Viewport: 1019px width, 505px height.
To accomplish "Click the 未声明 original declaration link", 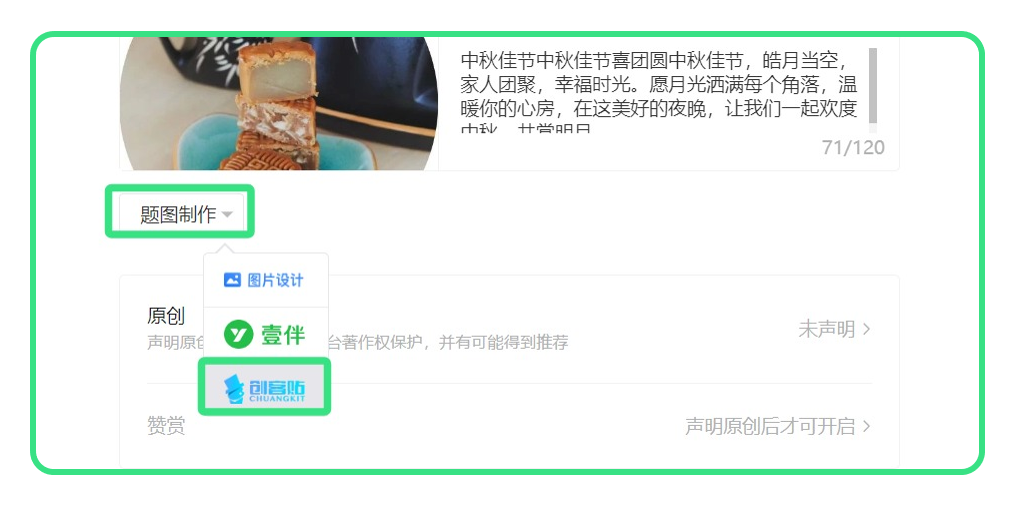I will [827, 330].
